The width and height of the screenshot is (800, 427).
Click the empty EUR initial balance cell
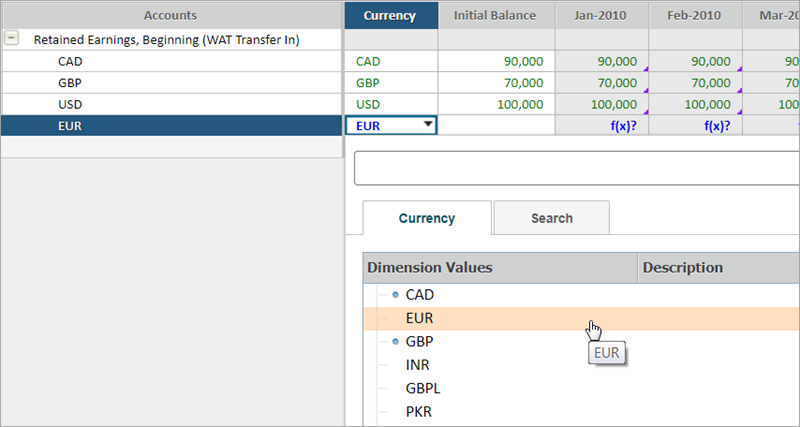496,125
